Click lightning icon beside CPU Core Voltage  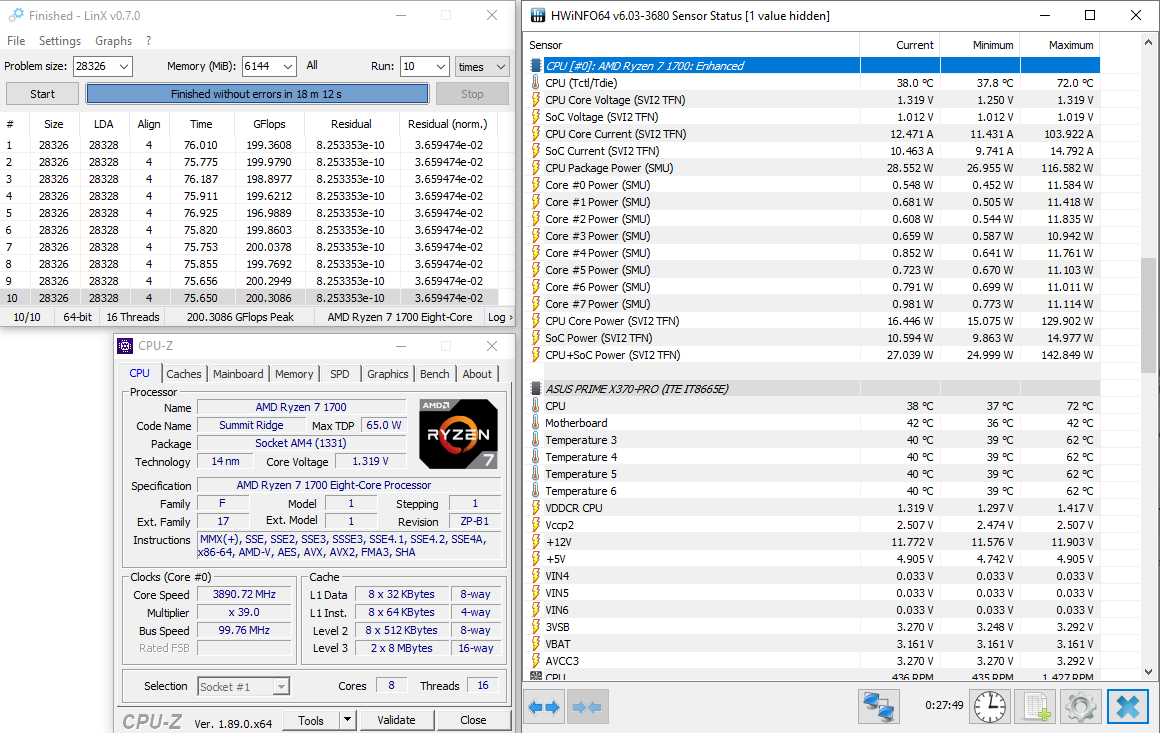pos(536,100)
